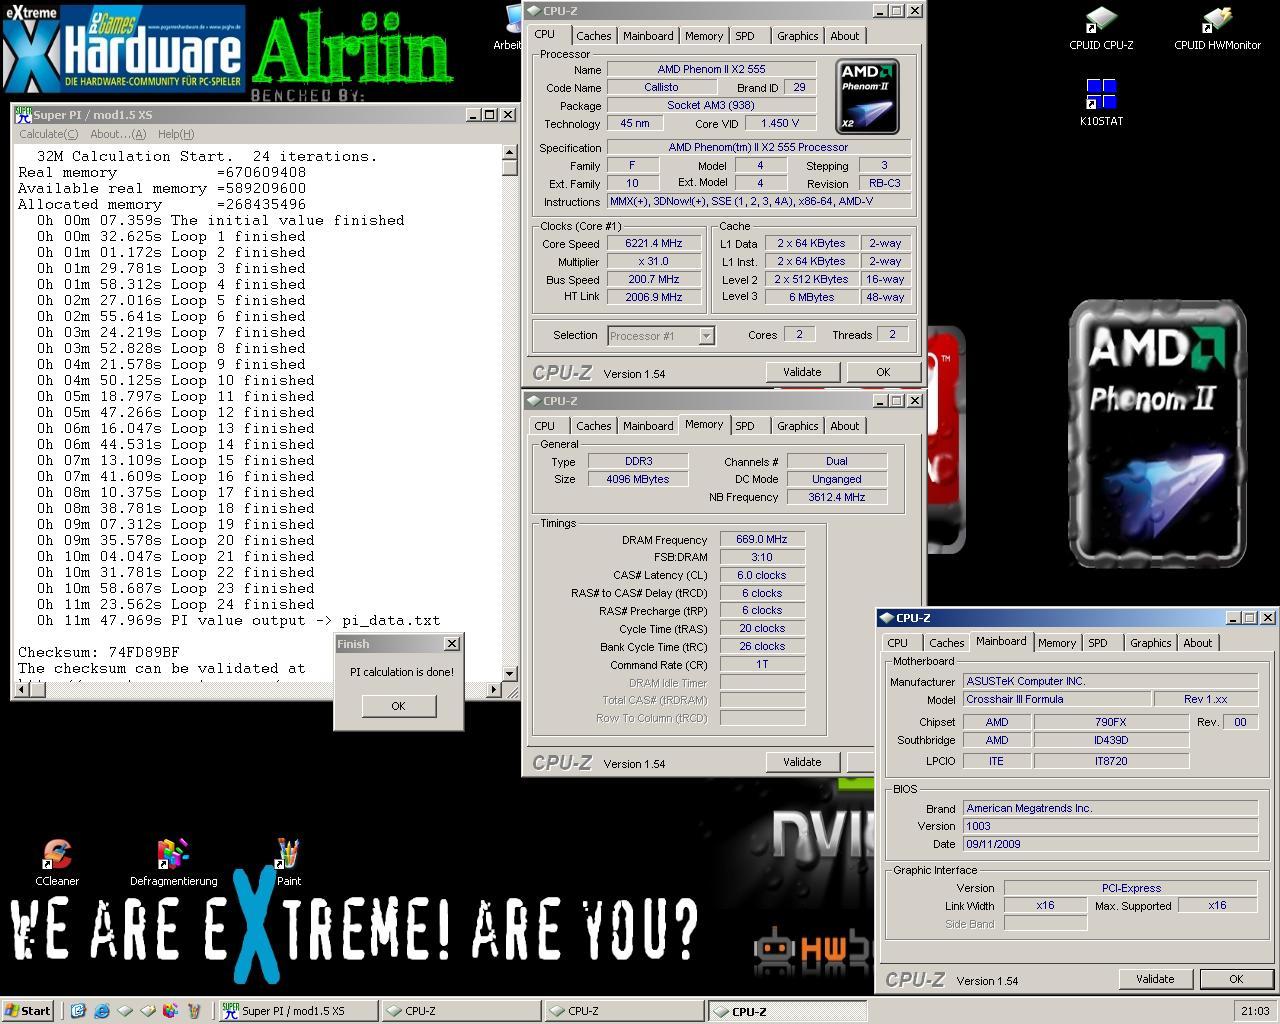Viewport: 1280px width, 1024px height.
Task: Click Validate in the CPU-Z Mainboard window
Action: [x=1155, y=979]
